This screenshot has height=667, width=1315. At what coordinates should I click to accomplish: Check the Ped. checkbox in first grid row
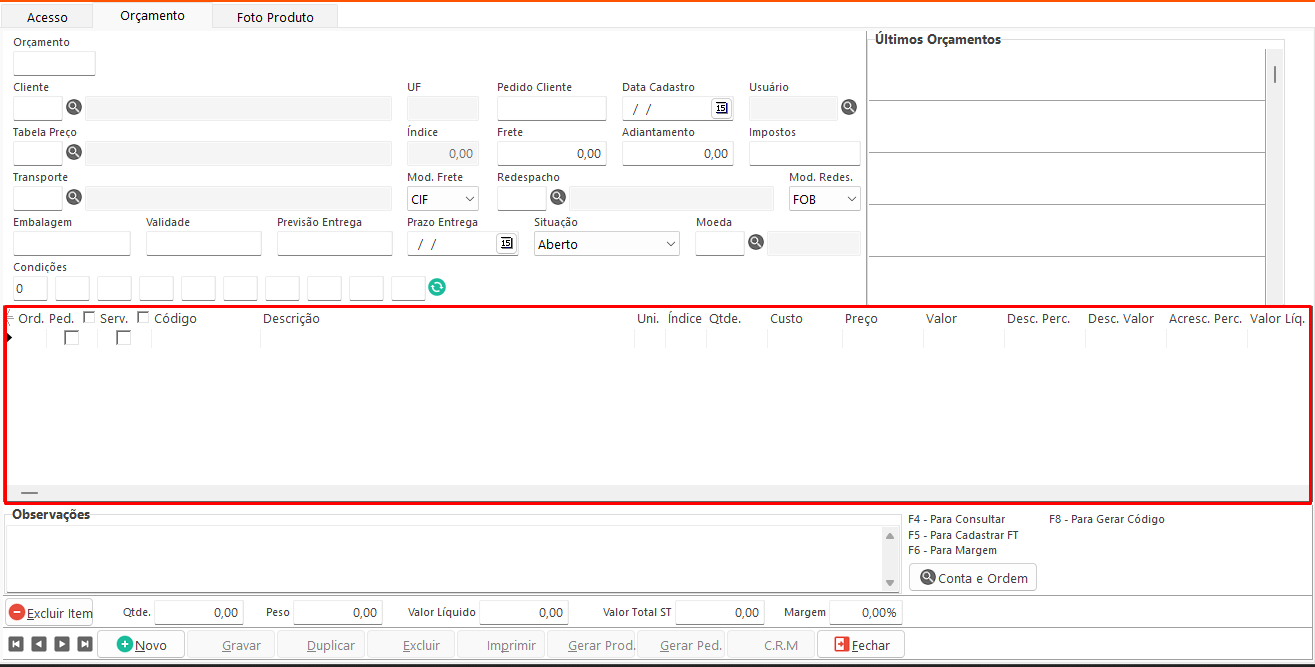(72, 338)
